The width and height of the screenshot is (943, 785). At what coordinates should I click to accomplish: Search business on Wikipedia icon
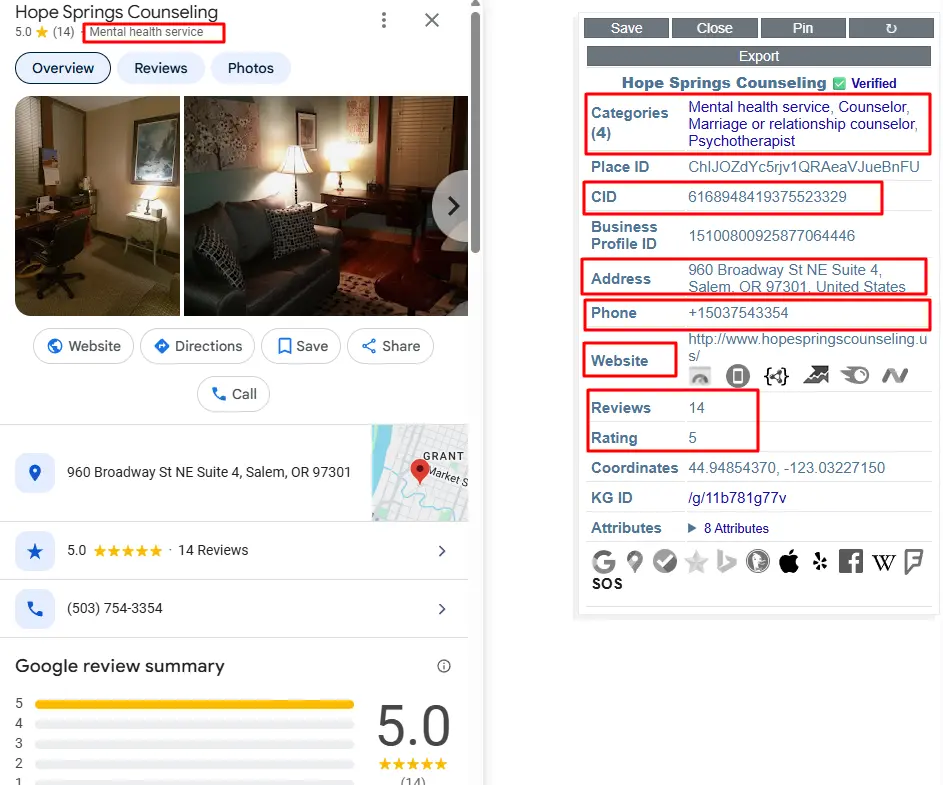tap(883, 563)
